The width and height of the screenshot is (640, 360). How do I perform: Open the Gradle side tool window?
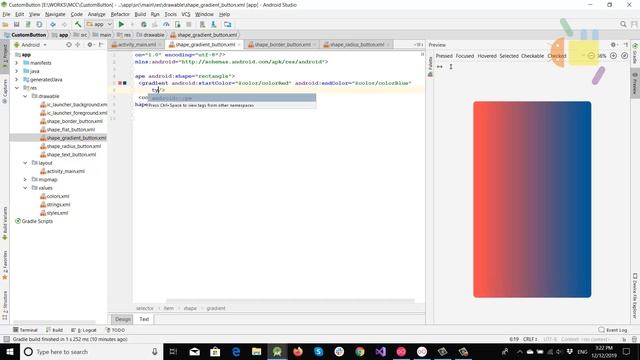(x=635, y=53)
